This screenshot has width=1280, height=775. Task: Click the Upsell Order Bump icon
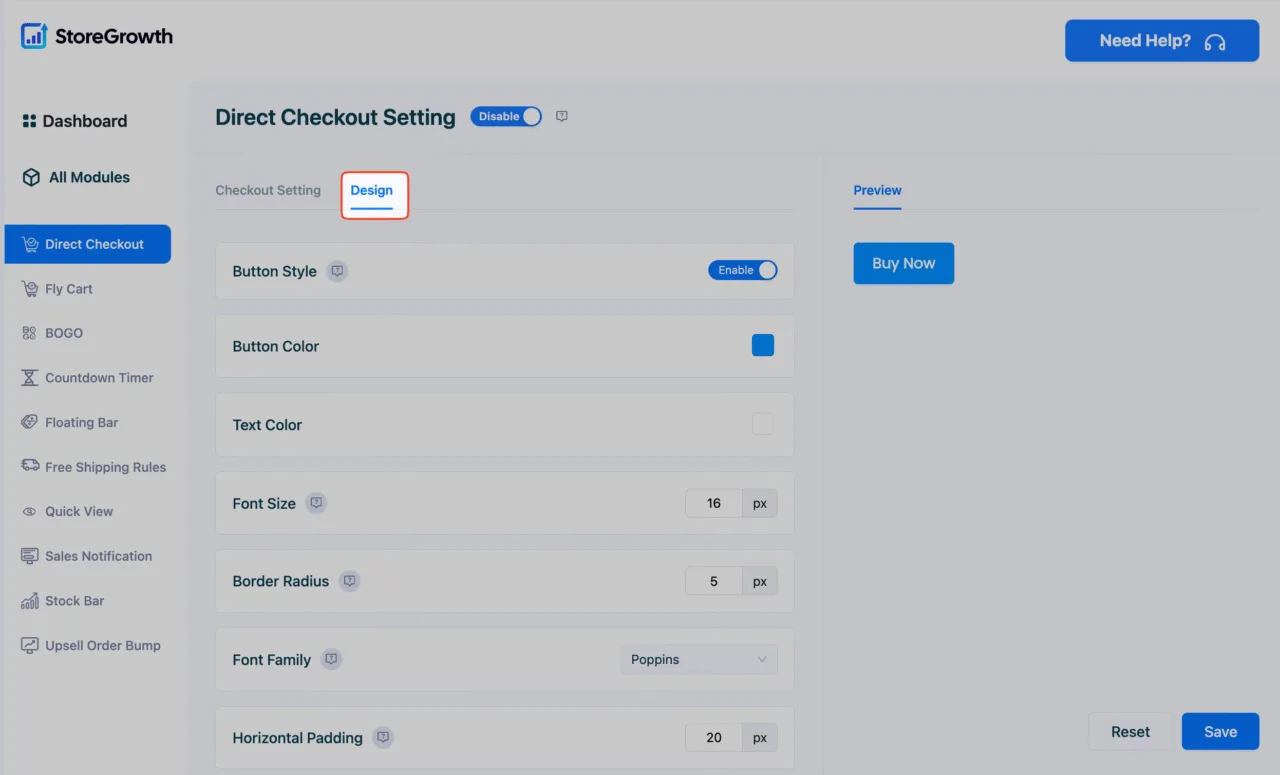29,645
